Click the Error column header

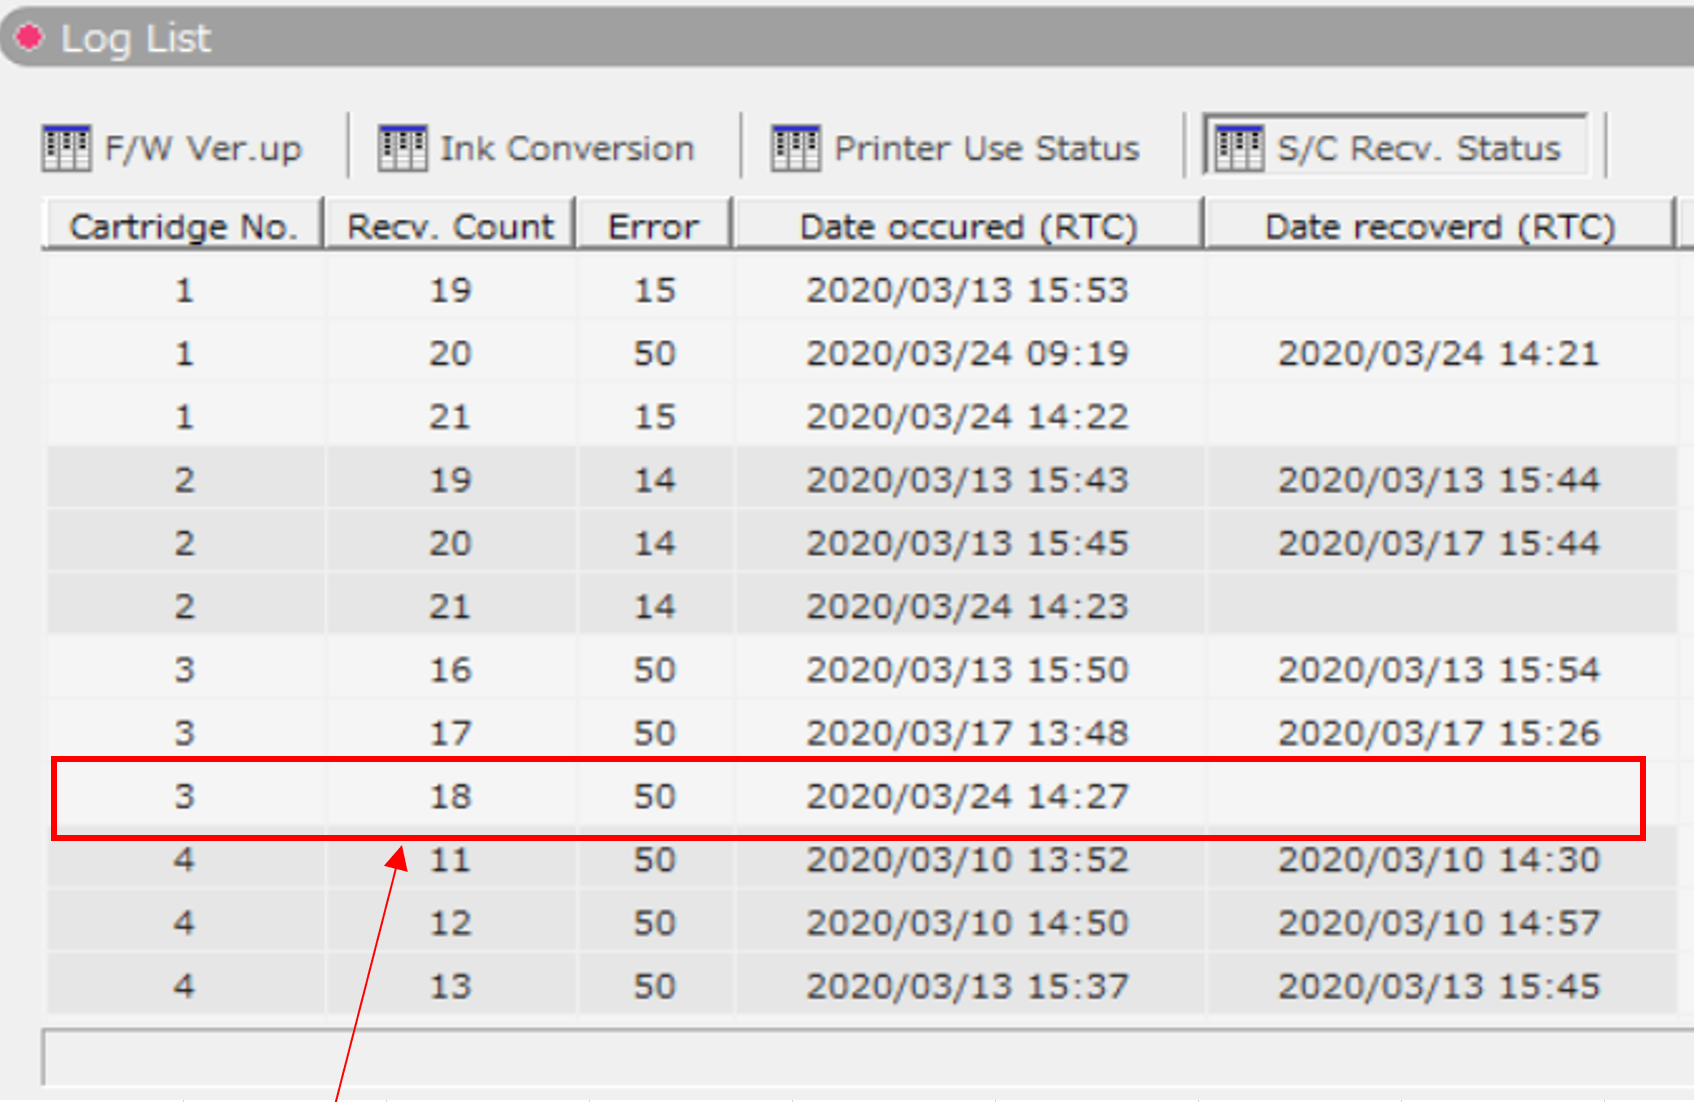[654, 227]
